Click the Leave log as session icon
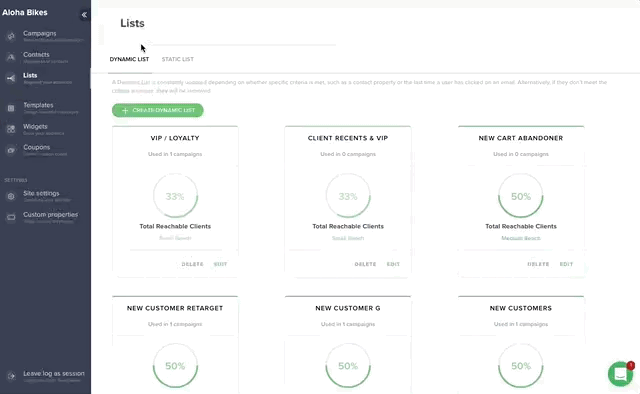Image resolution: width=640 pixels, height=394 pixels. [x=11, y=376]
